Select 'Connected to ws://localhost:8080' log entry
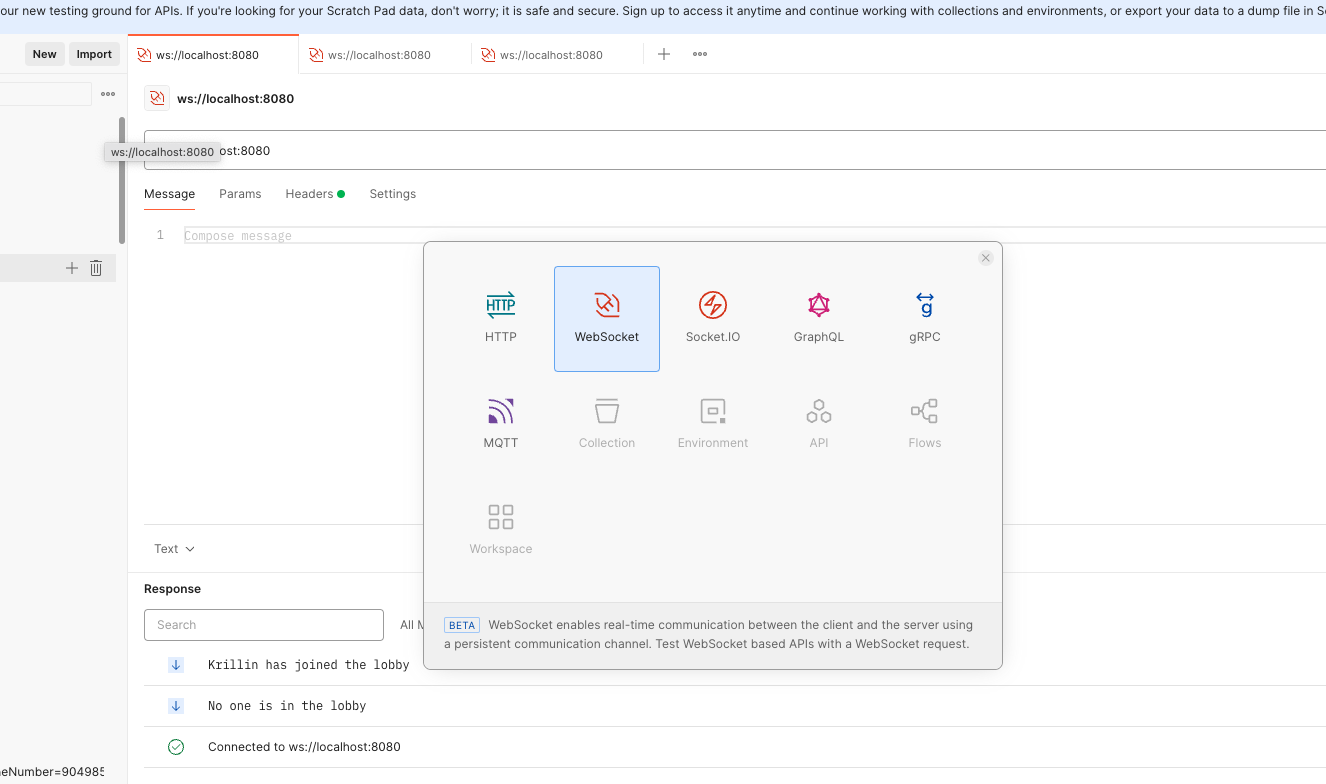This screenshot has width=1326, height=784. [x=304, y=747]
